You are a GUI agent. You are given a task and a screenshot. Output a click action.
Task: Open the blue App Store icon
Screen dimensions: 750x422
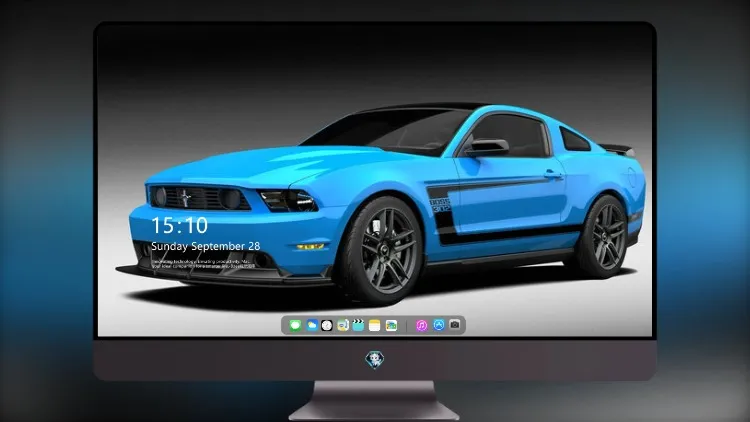[439, 325]
